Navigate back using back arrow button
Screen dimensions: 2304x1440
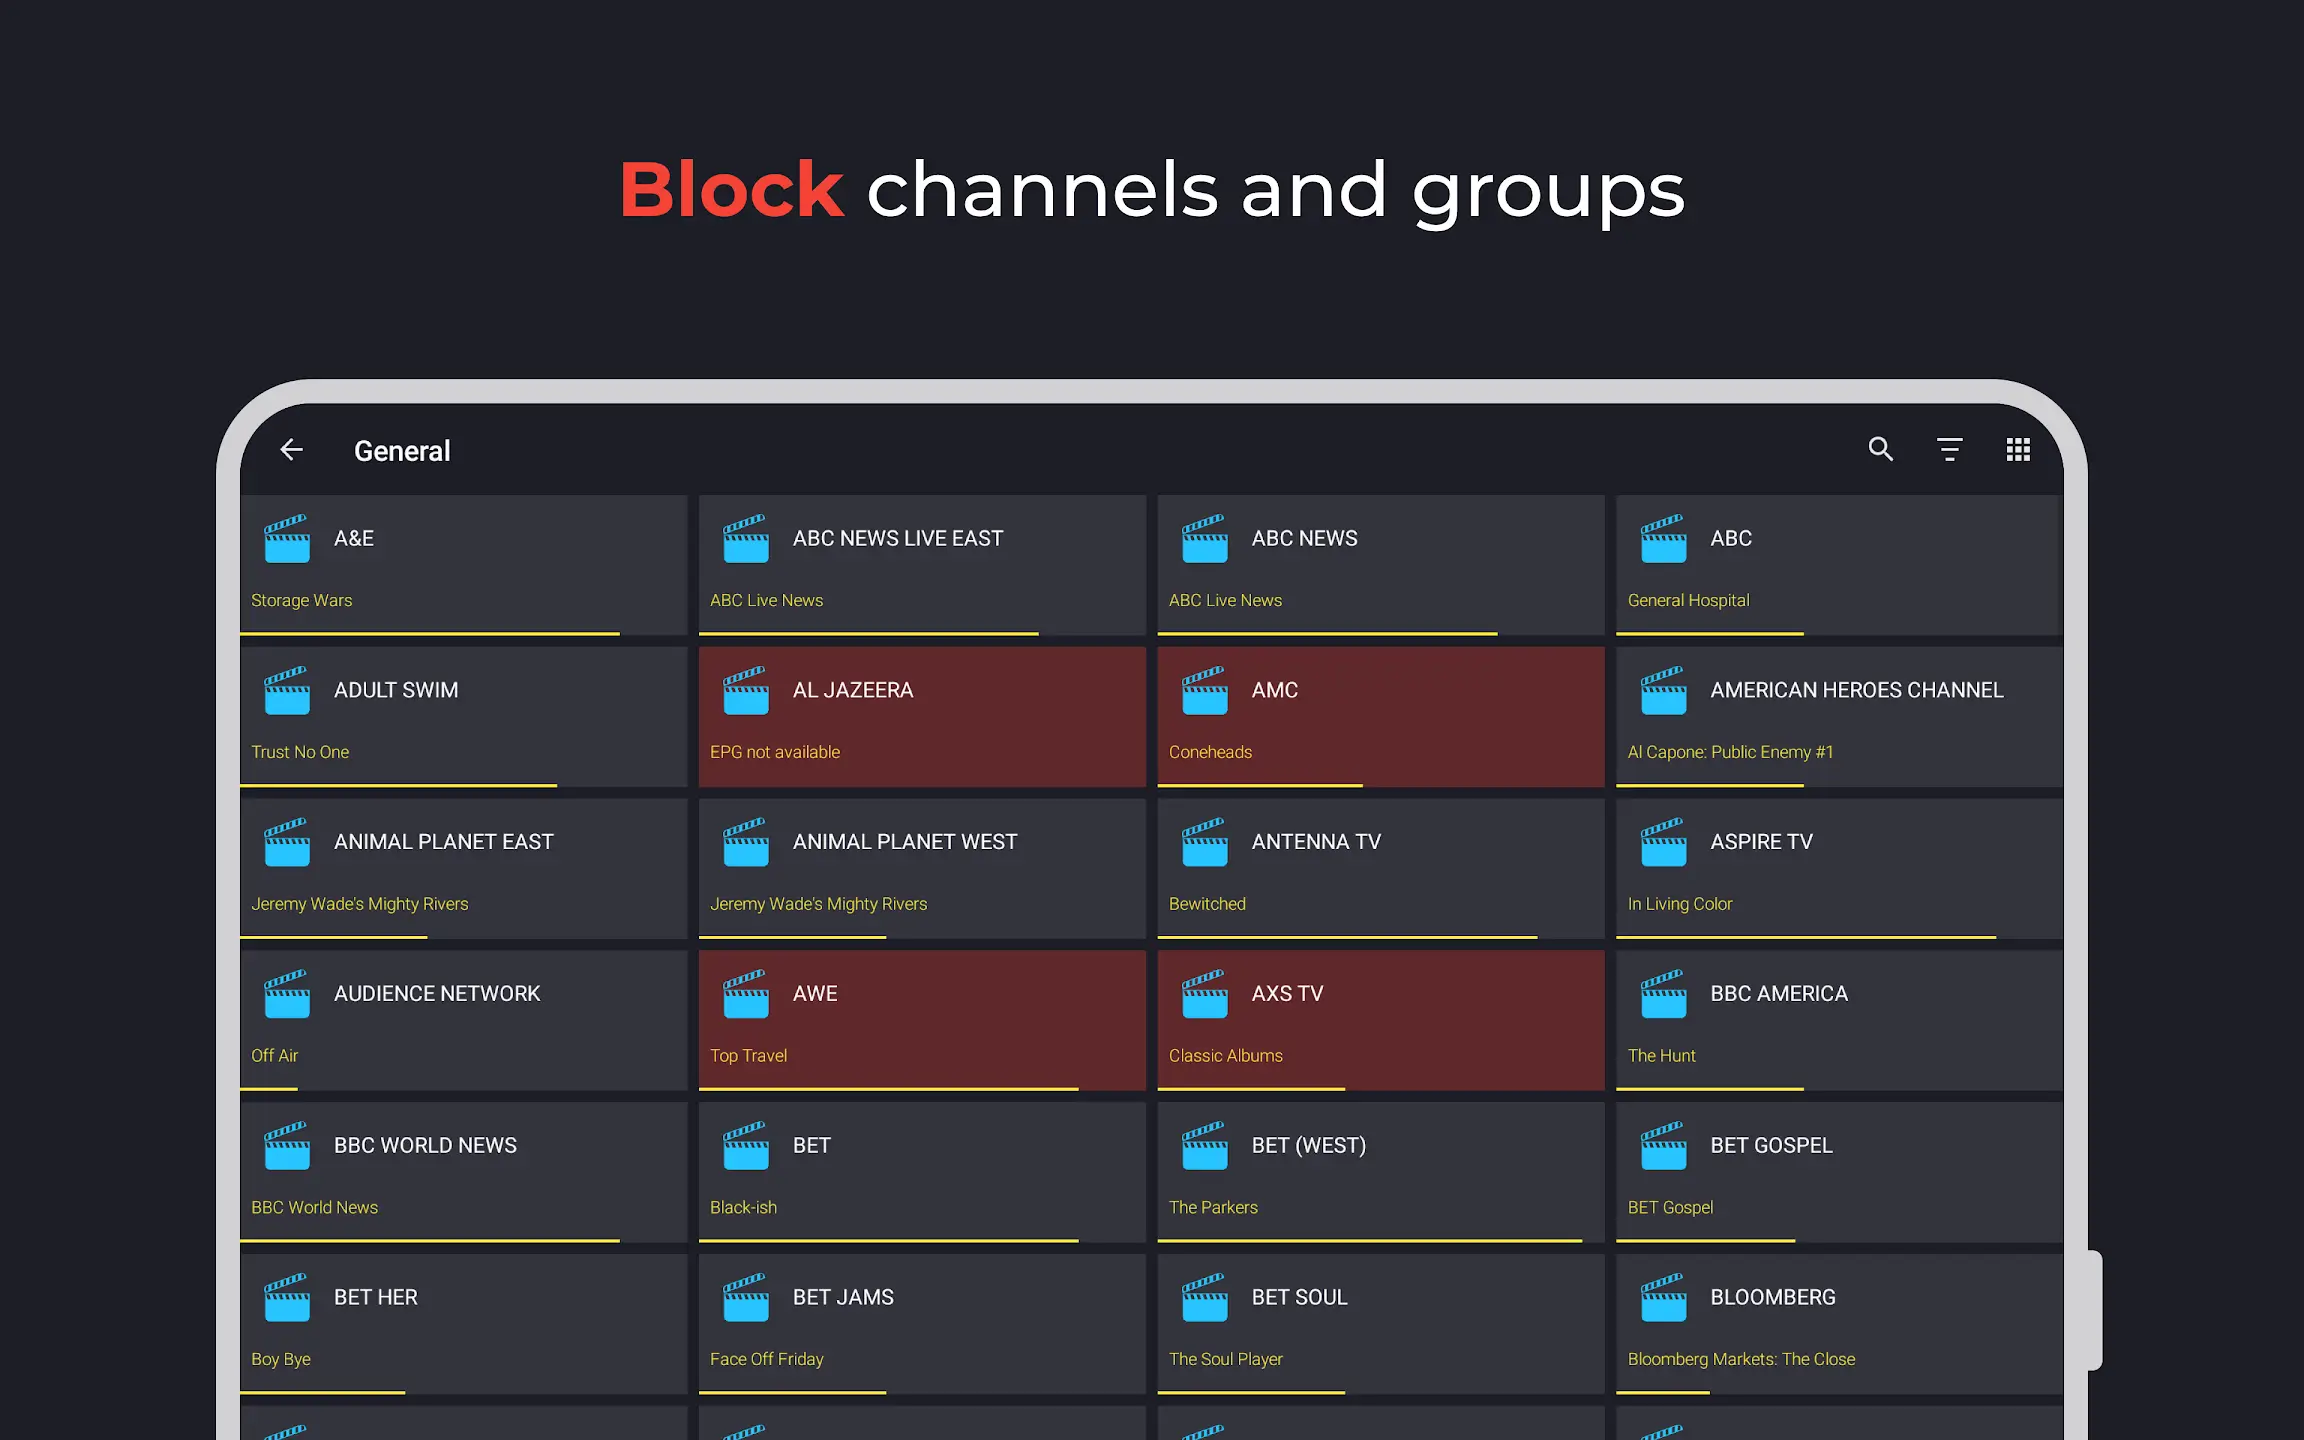(294, 450)
